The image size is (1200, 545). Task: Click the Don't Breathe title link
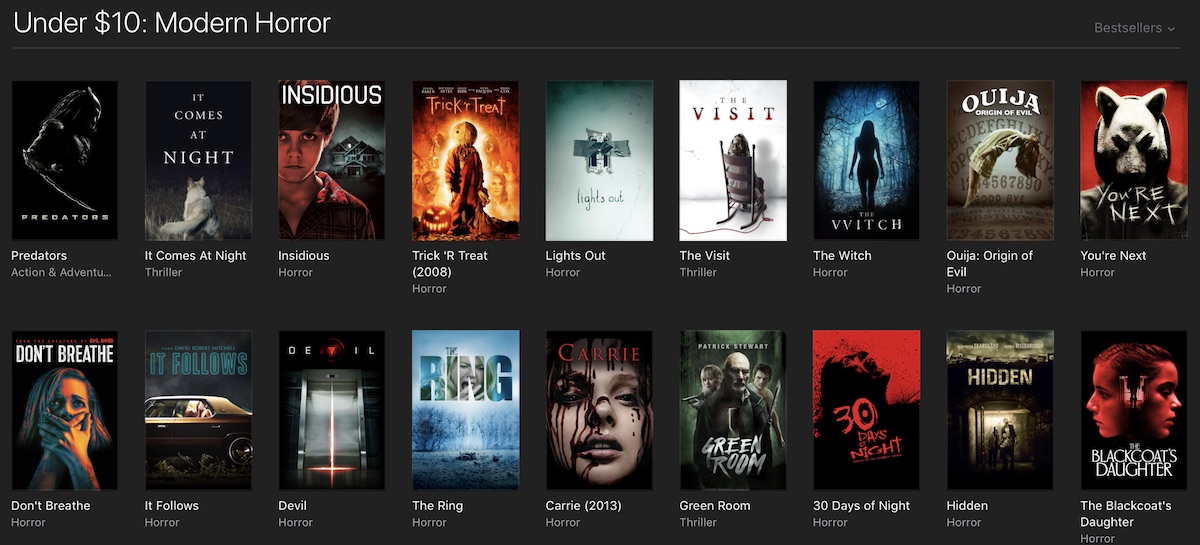[51, 506]
